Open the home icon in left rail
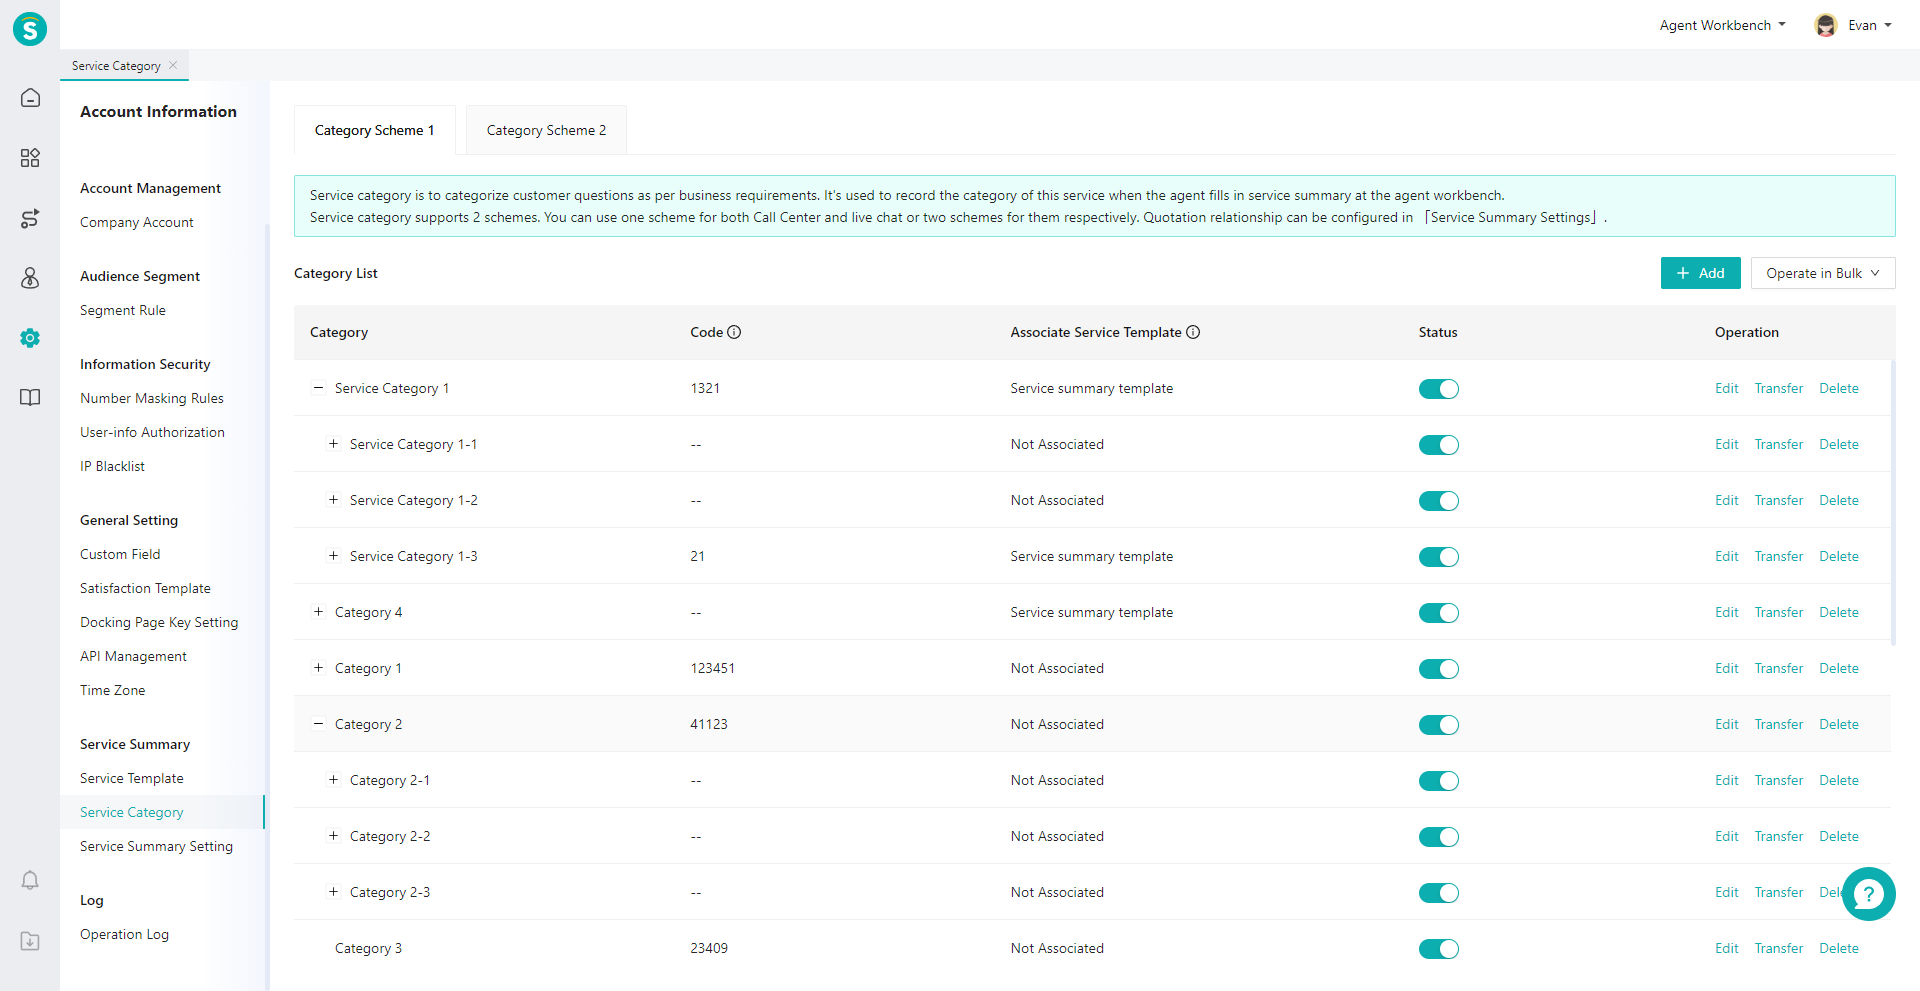This screenshot has width=1920, height=991. click(x=30, y=98)
